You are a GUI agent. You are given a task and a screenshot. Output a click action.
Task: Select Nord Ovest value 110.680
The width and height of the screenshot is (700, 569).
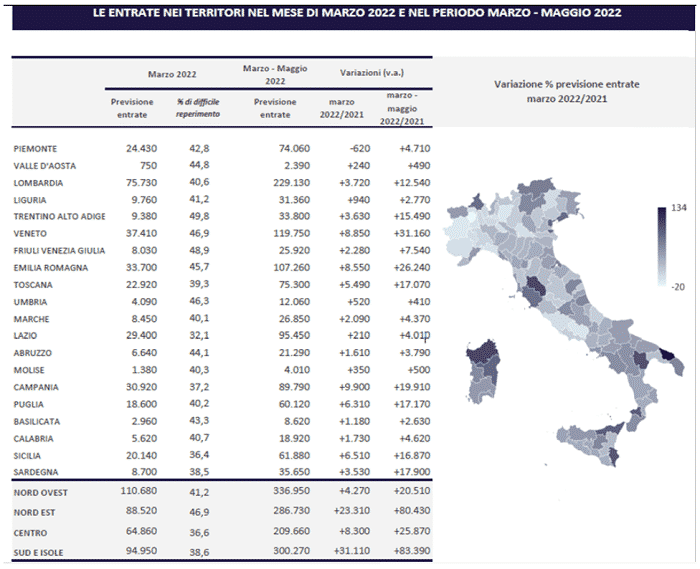click(139, 490)
